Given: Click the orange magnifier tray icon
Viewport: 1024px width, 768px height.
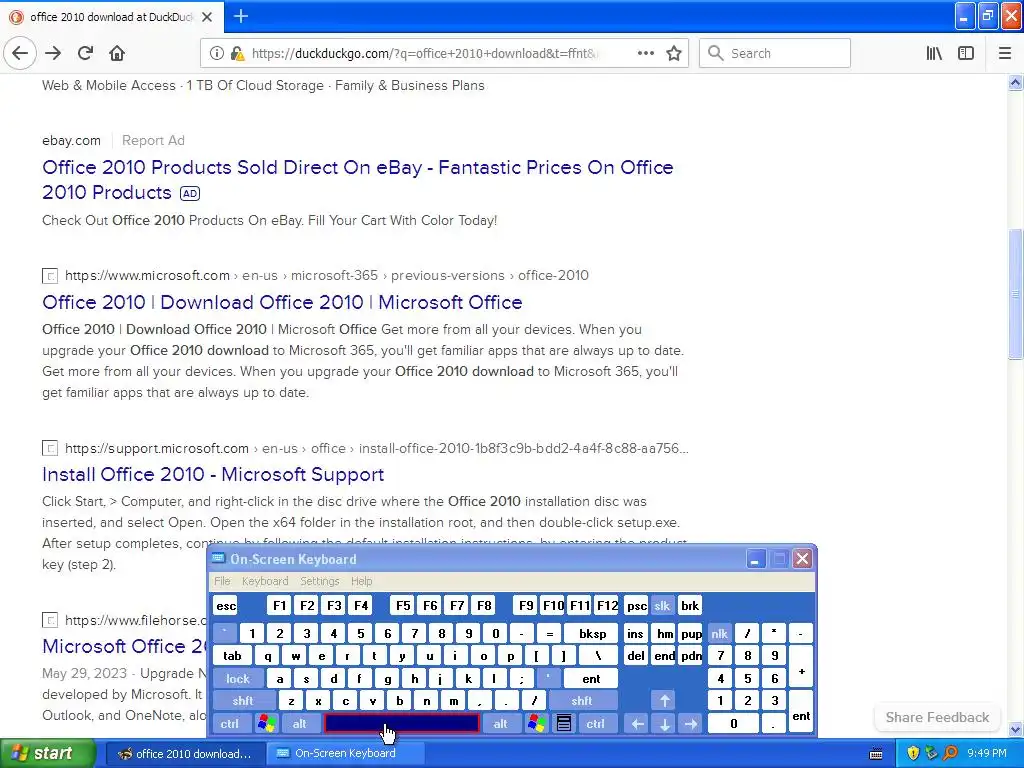Looking at the screenshot, I should (x=950, y=754).
